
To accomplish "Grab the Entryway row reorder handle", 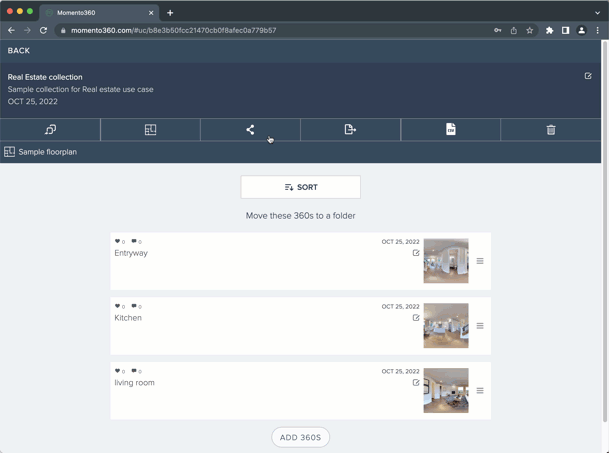I will pyautogui.click(x=480, y=261).
